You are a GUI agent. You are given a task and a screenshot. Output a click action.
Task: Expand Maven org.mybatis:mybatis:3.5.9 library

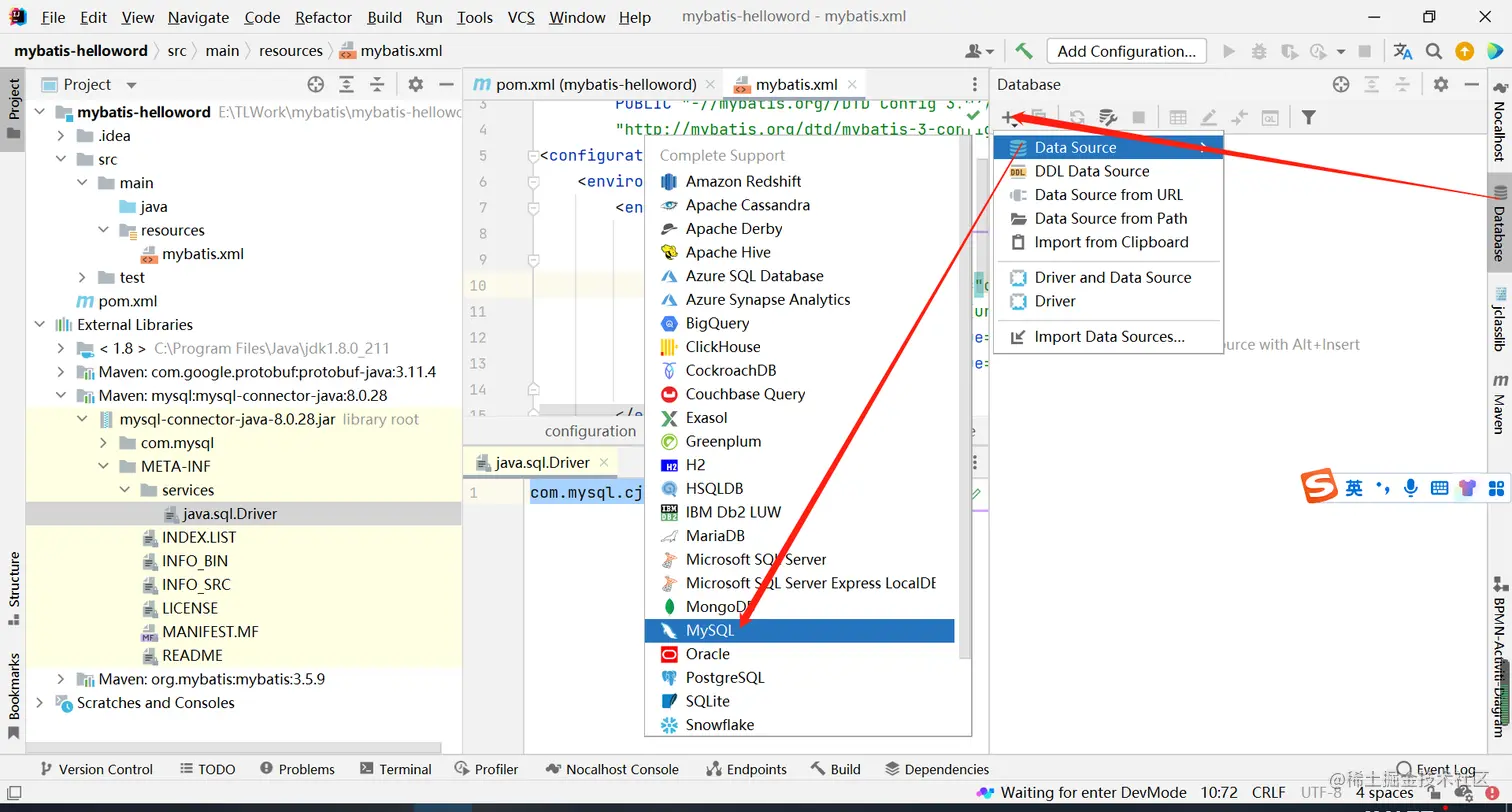[x=61, y=679]
